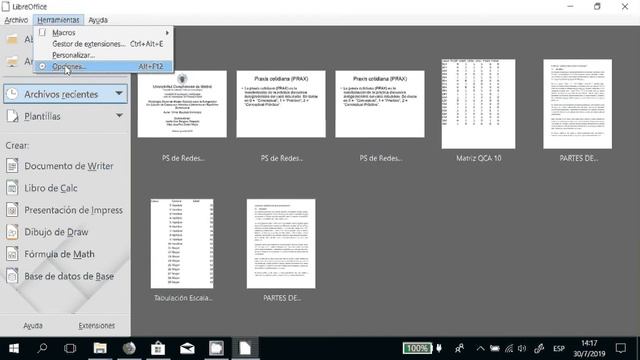
Task: Click the Extensiones button
Action: coord(97,325)
